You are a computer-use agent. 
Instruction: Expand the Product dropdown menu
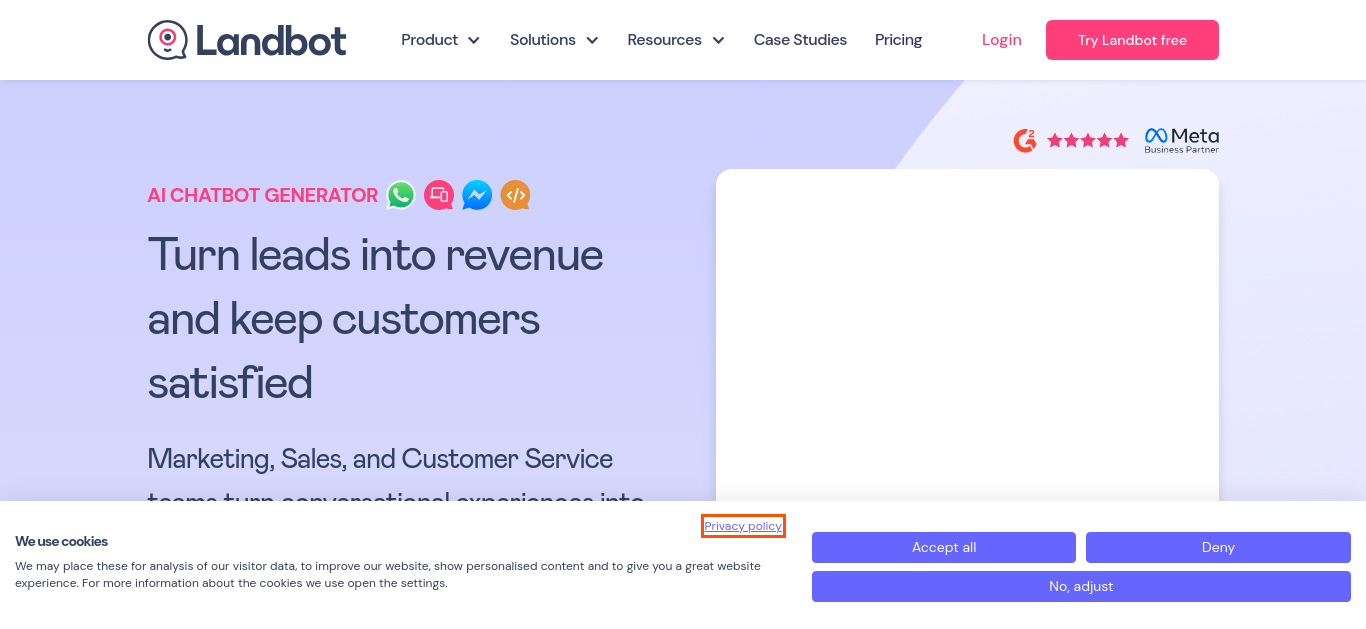tap(440, 40)
